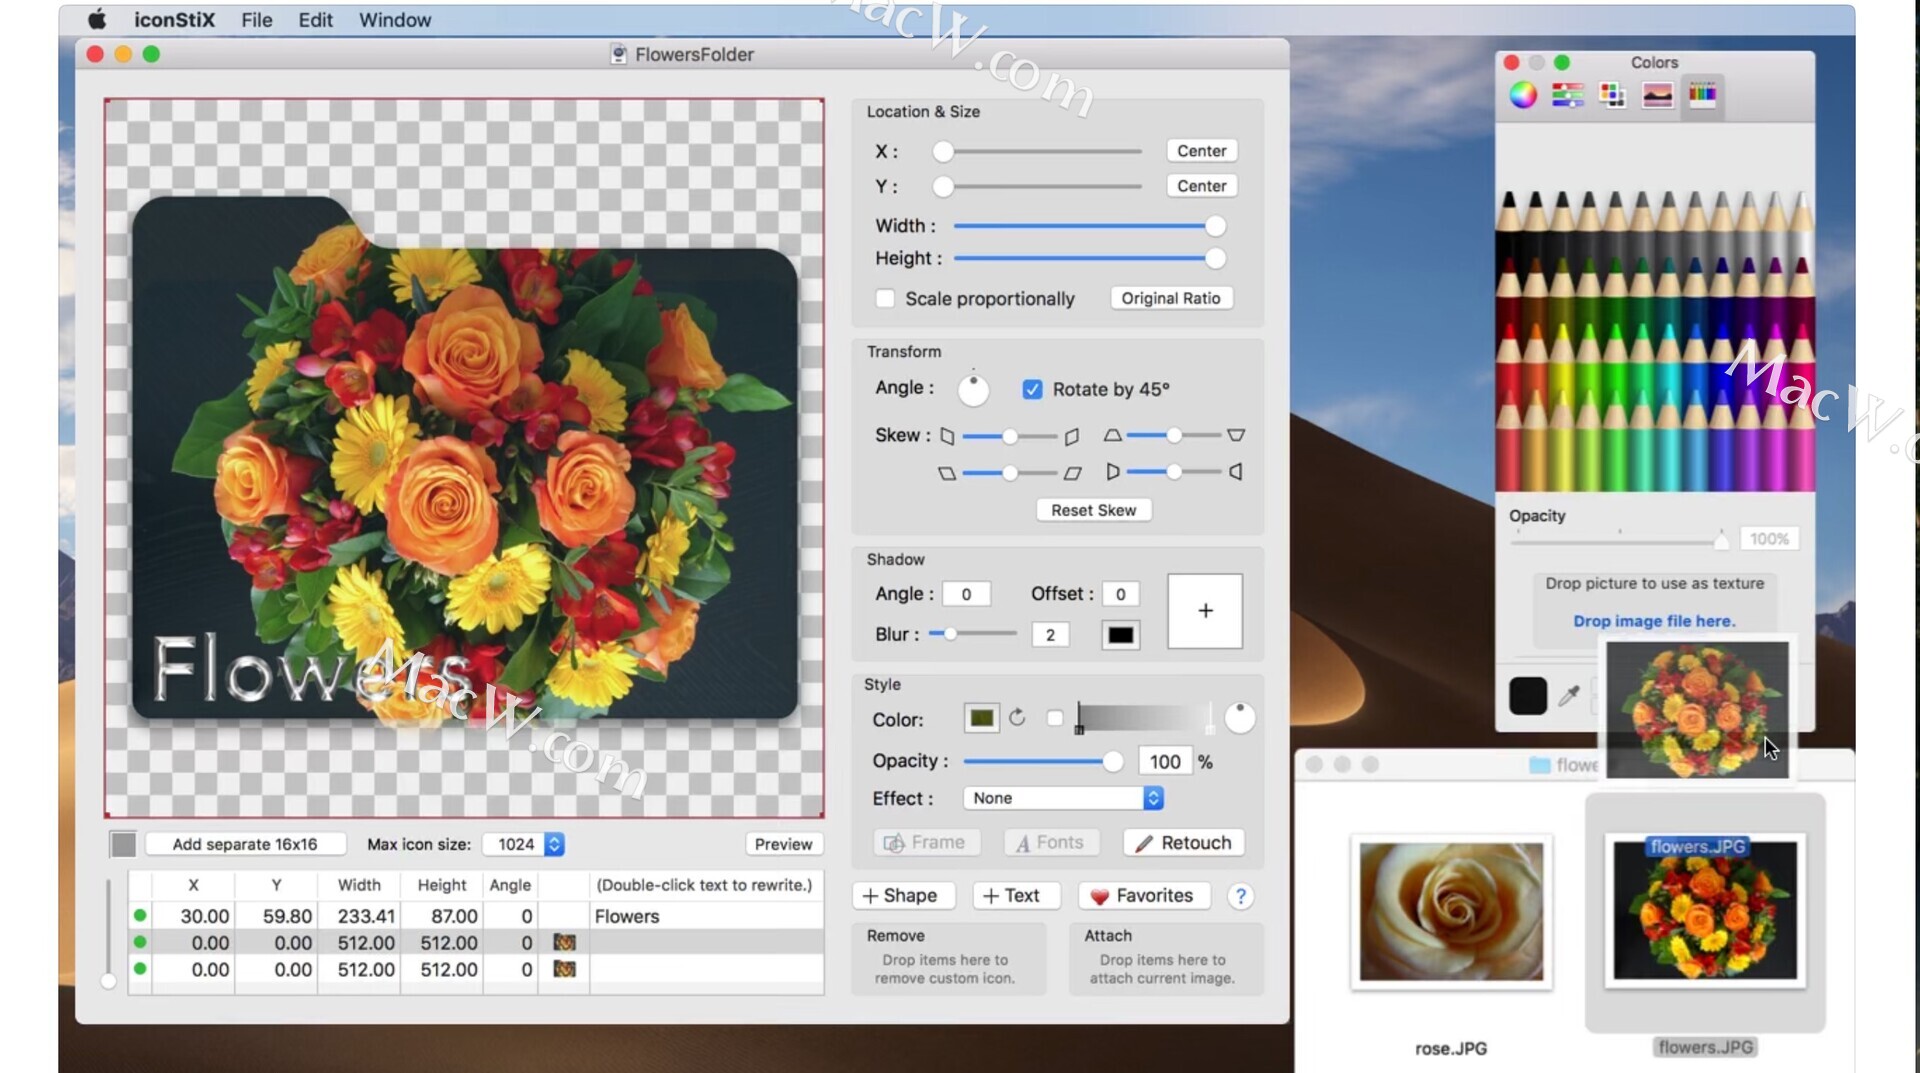Click the reset color circular arrow icon

coord(1017,718)
